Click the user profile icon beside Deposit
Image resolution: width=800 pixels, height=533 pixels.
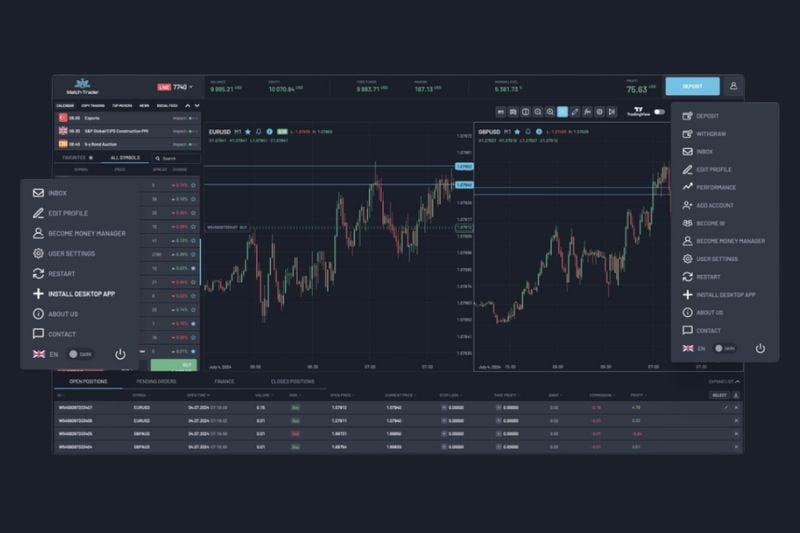(x=734, y=87)
